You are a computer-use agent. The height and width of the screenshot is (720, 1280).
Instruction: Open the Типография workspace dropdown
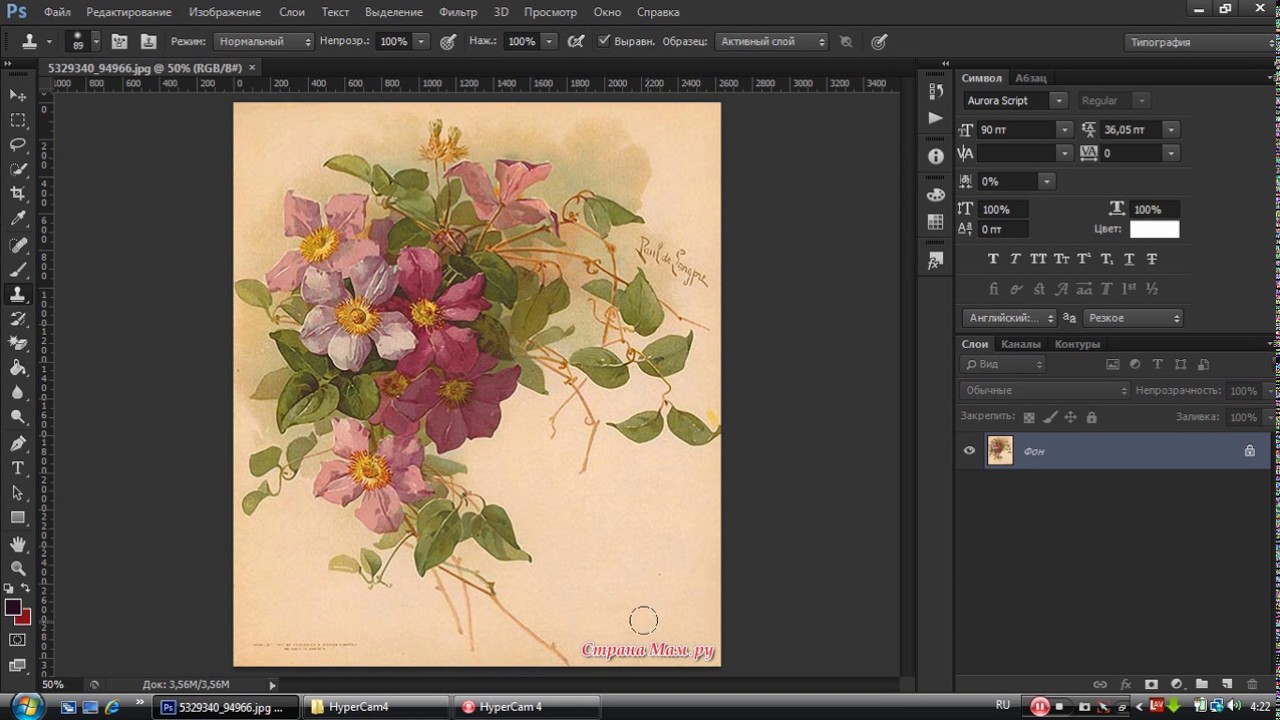[1201, 42]
